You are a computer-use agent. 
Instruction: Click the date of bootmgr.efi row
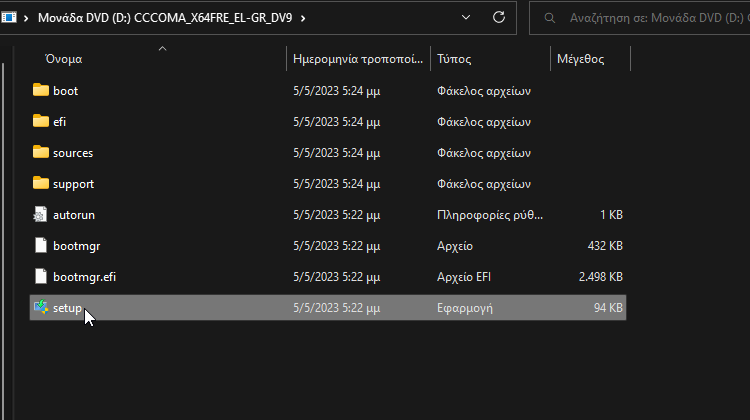[x=336, y=277]
